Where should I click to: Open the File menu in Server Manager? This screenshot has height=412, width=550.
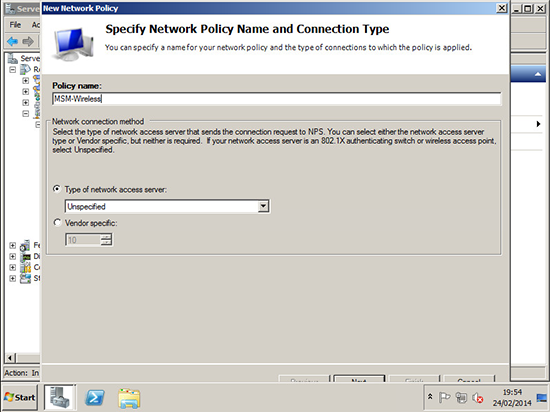coord(15,25)
